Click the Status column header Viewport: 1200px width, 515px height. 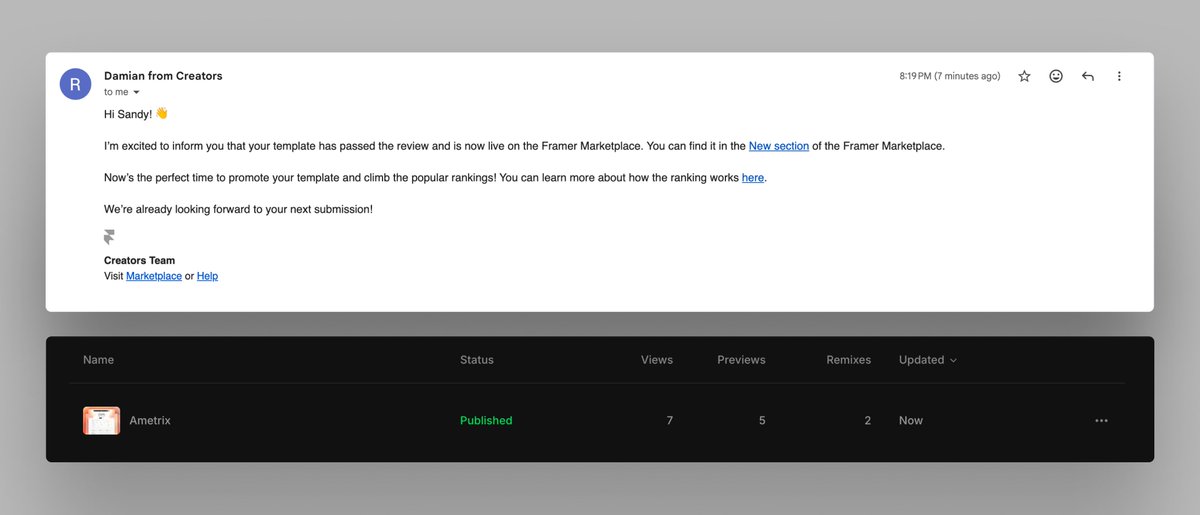point(477,360)
